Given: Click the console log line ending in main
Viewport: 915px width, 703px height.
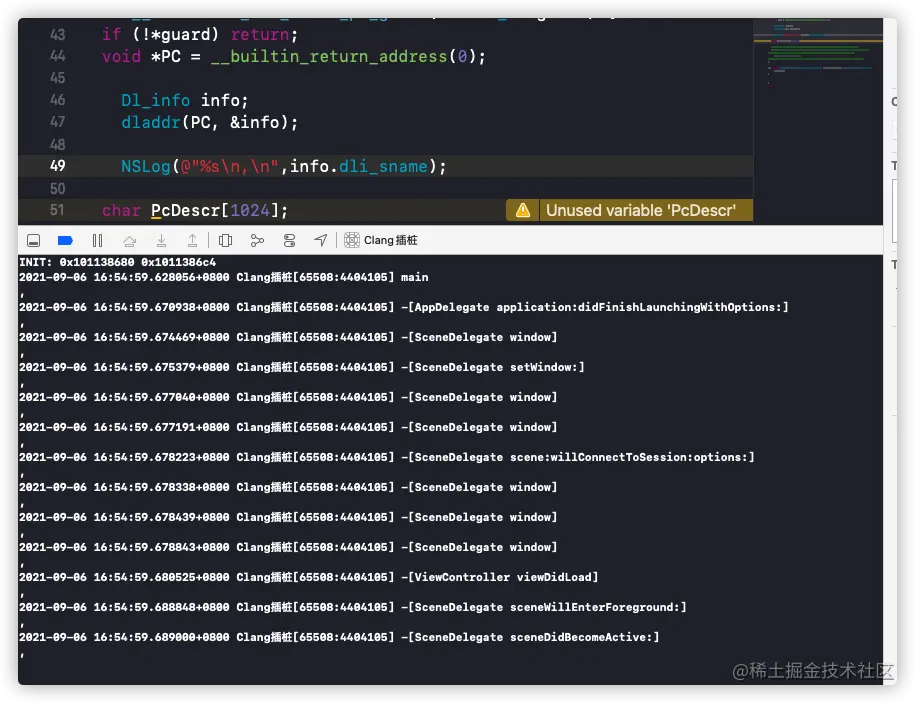Looking at the screenshot, I should (223, 277).
